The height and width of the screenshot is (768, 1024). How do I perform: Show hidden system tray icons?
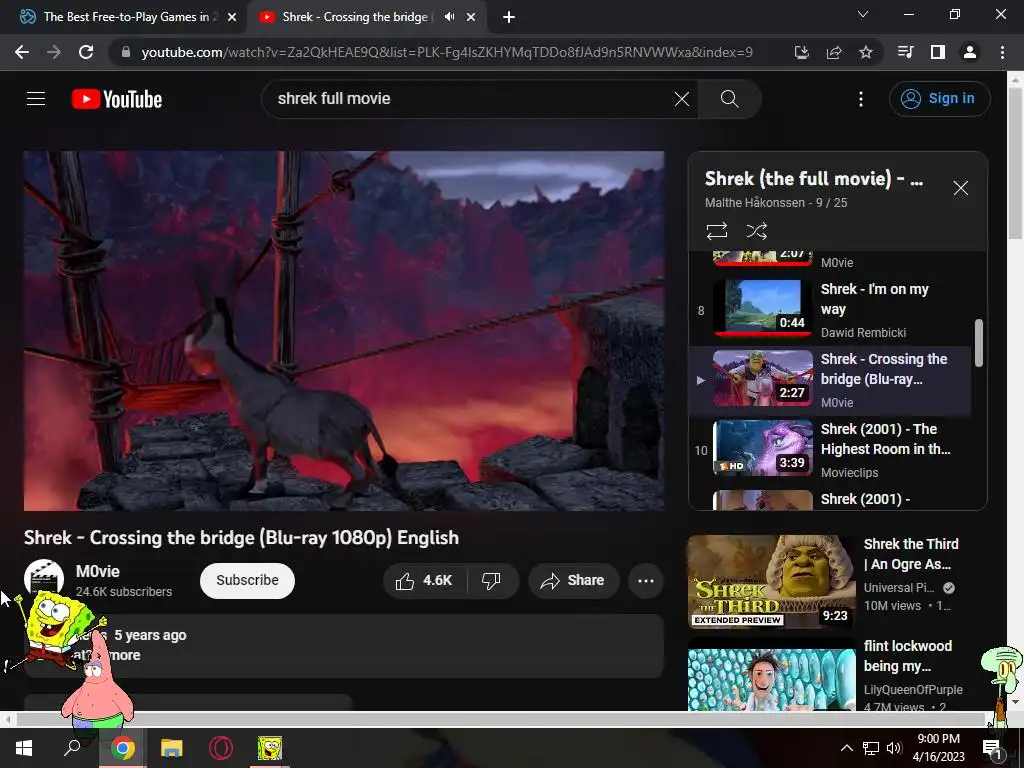click(846, 748)
